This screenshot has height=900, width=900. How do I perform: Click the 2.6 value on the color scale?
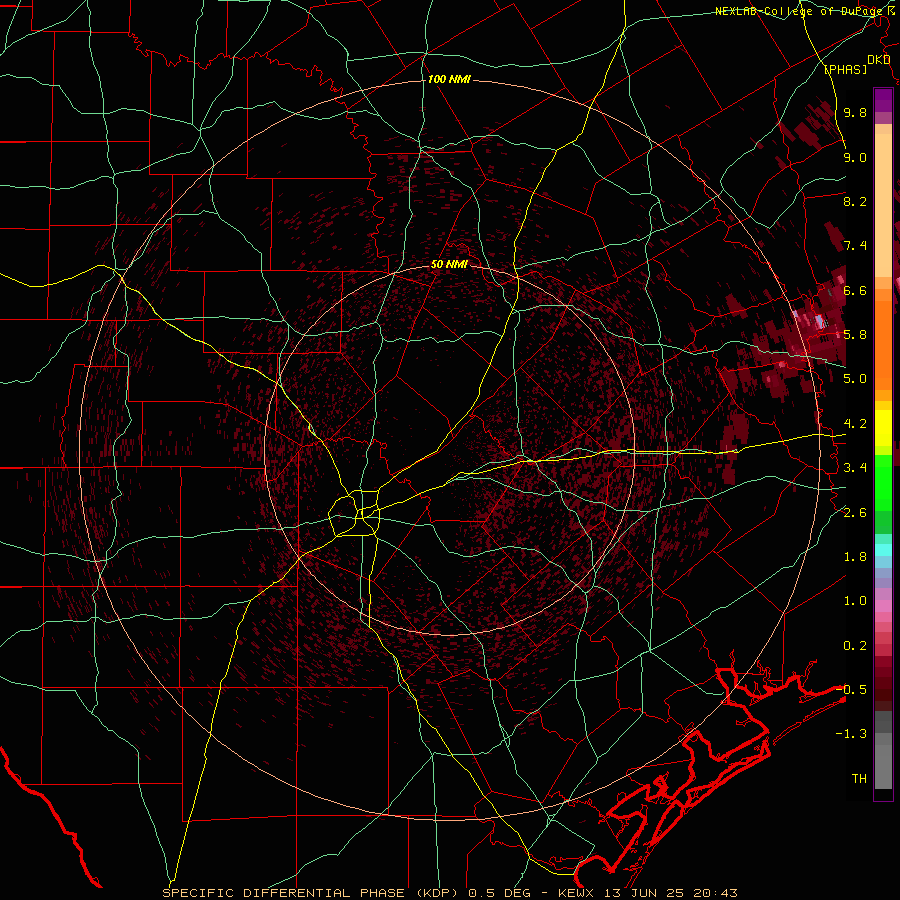click(855, 513)
